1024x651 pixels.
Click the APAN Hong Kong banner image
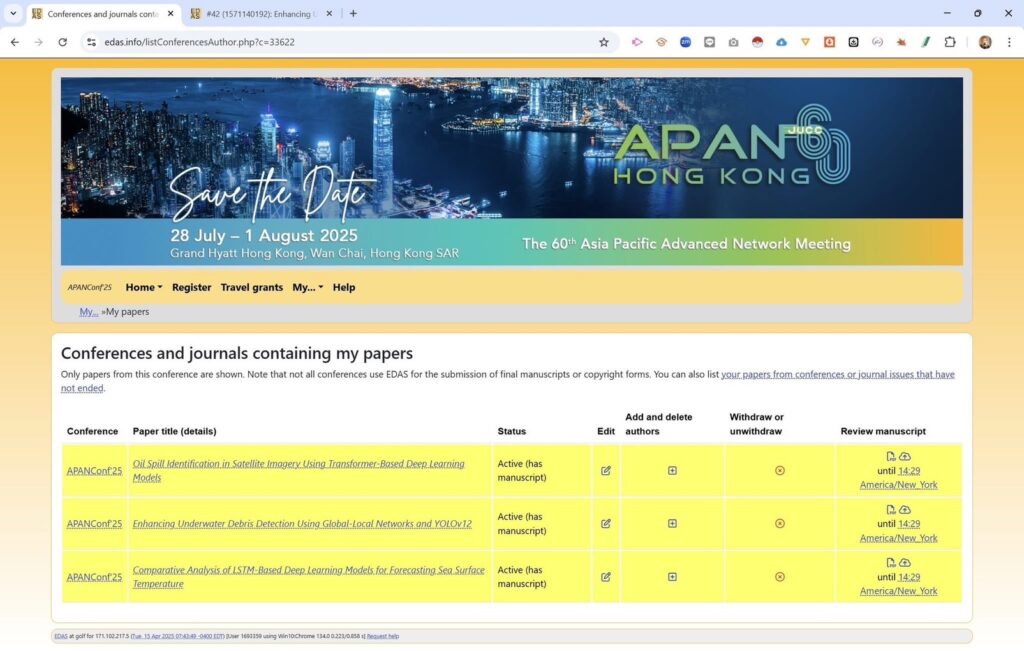(511, 171)
